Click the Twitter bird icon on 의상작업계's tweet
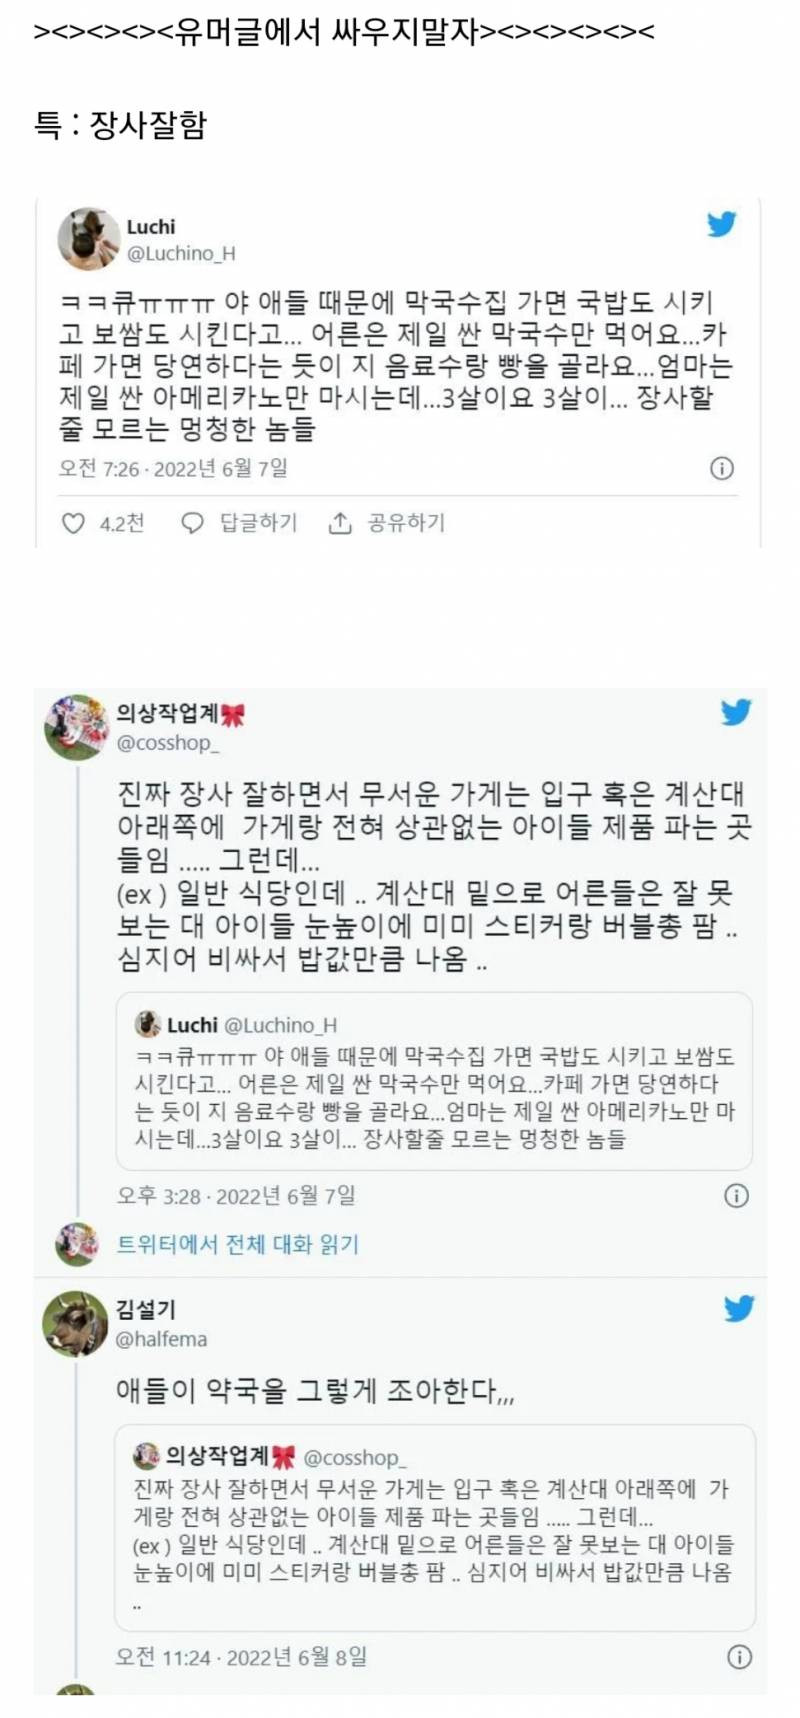Image resolution: width=800 pixels, height=1718 pixels. [735, 712]
